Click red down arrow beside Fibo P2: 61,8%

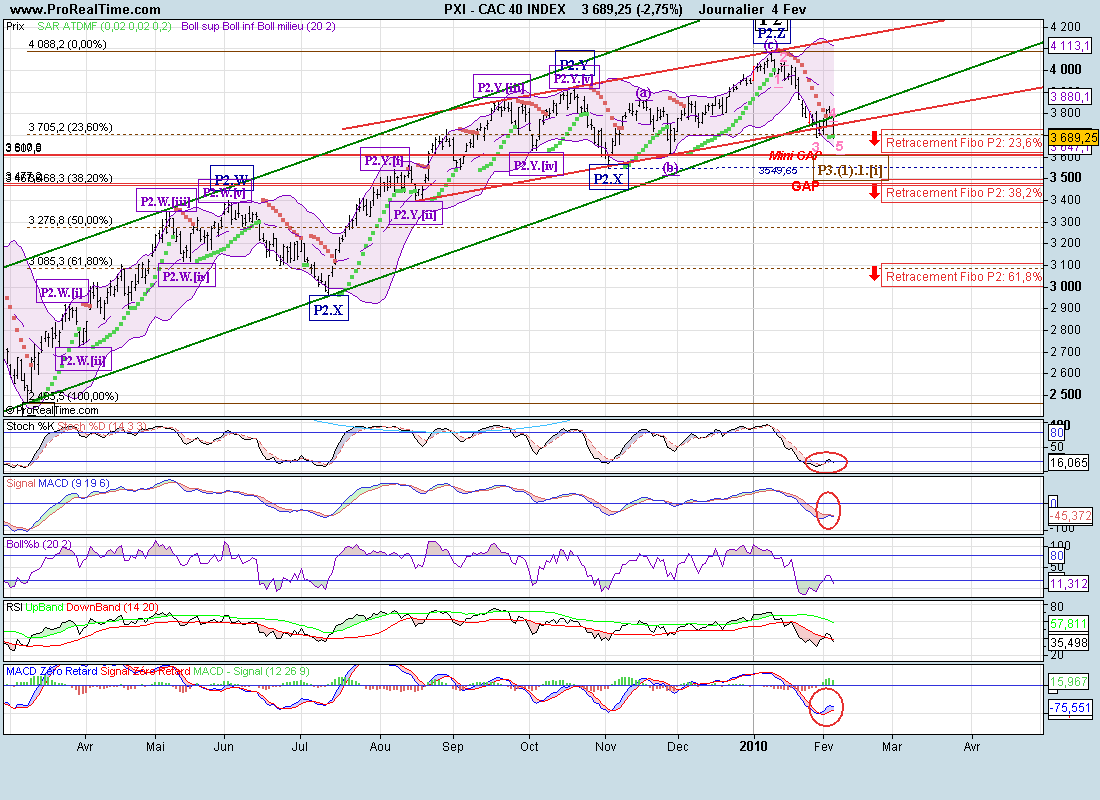pyautogui.click(x=874, y=274)
